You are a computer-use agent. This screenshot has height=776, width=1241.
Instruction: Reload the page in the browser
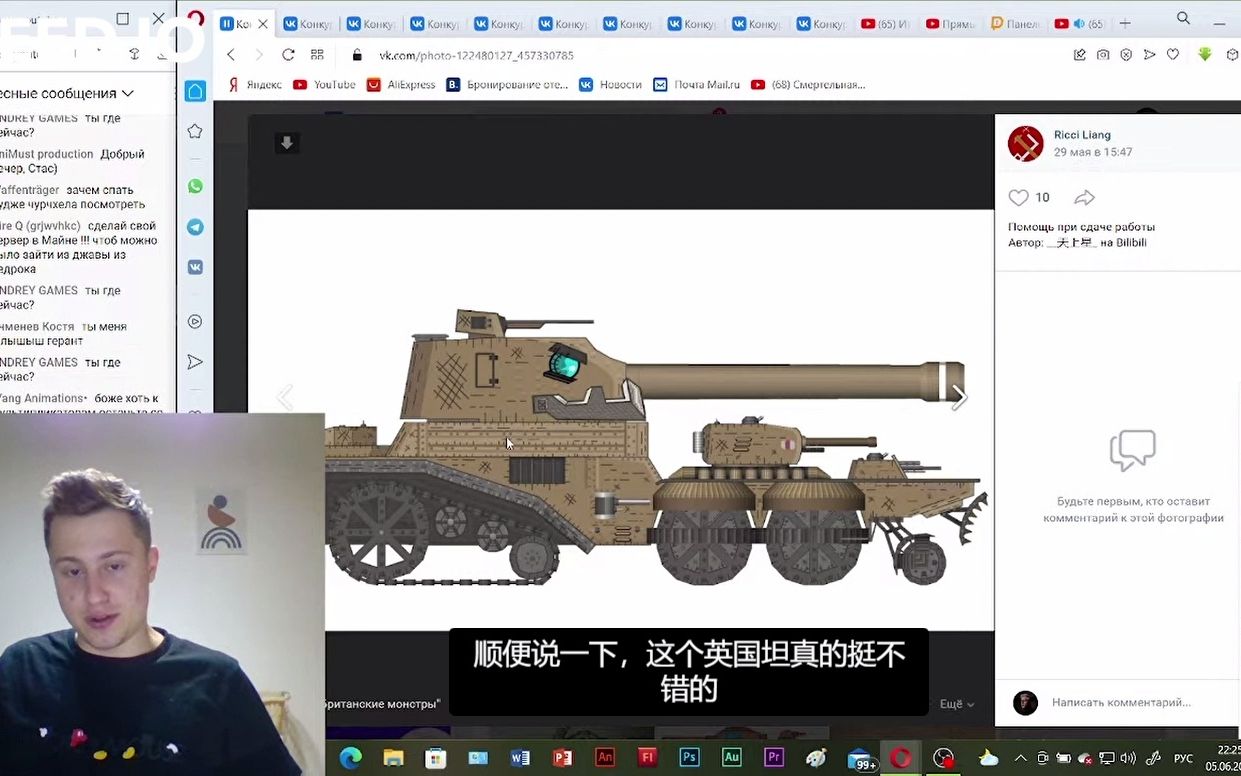pos(288,55)
